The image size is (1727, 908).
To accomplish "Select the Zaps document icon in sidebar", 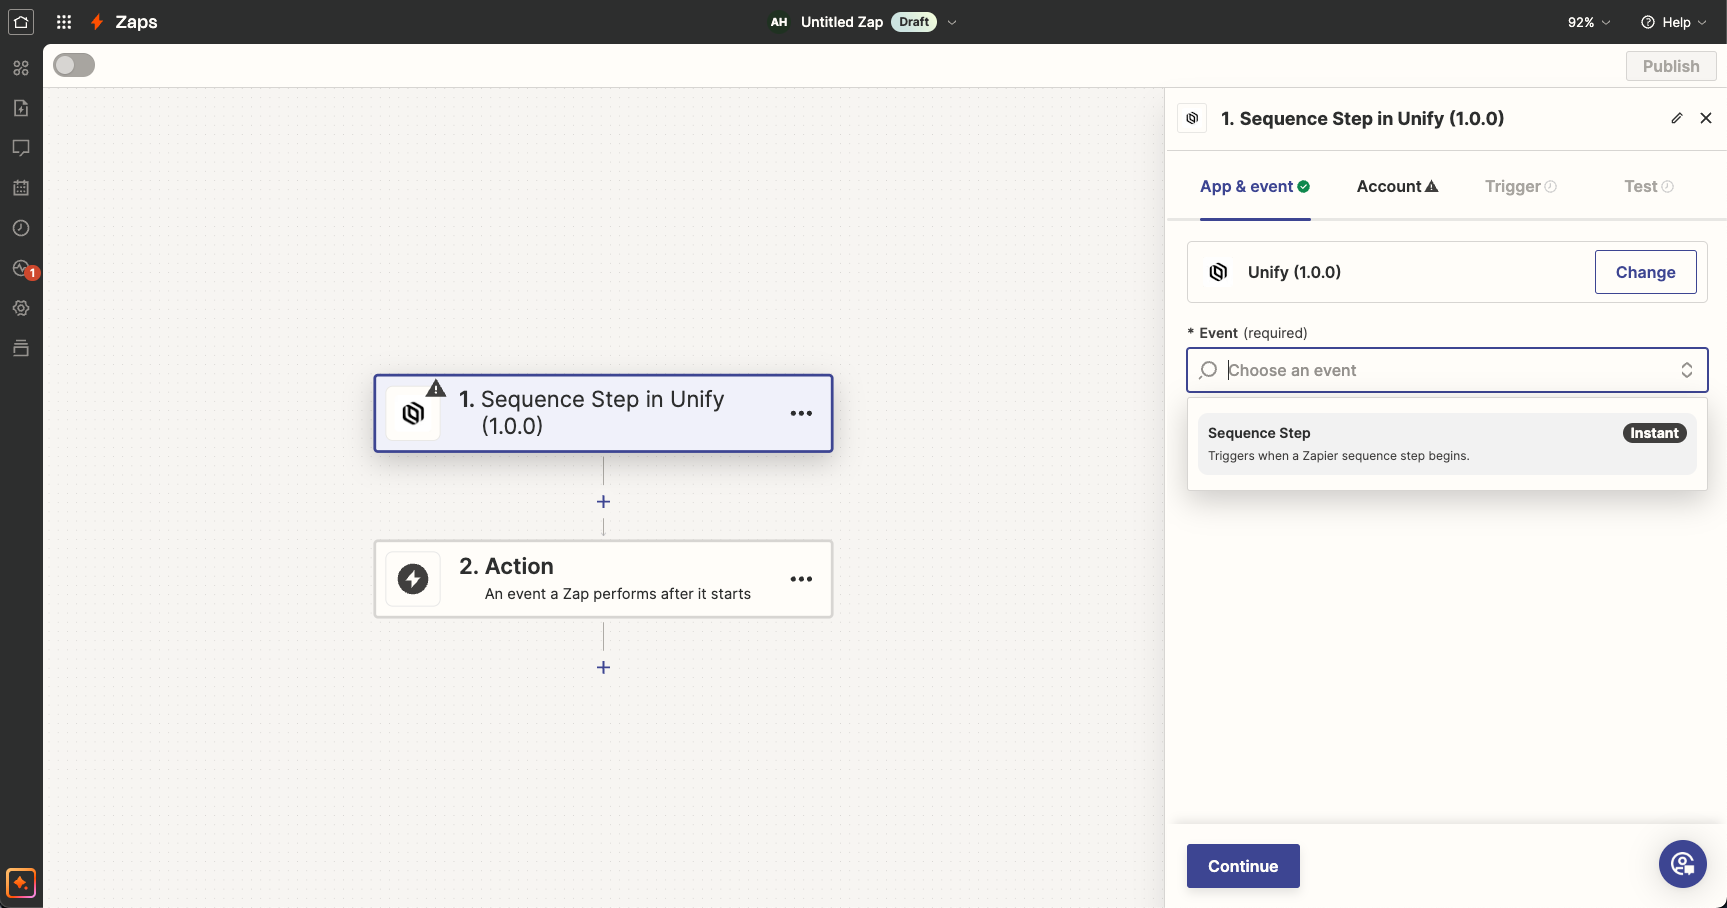I will pos(20,107).
